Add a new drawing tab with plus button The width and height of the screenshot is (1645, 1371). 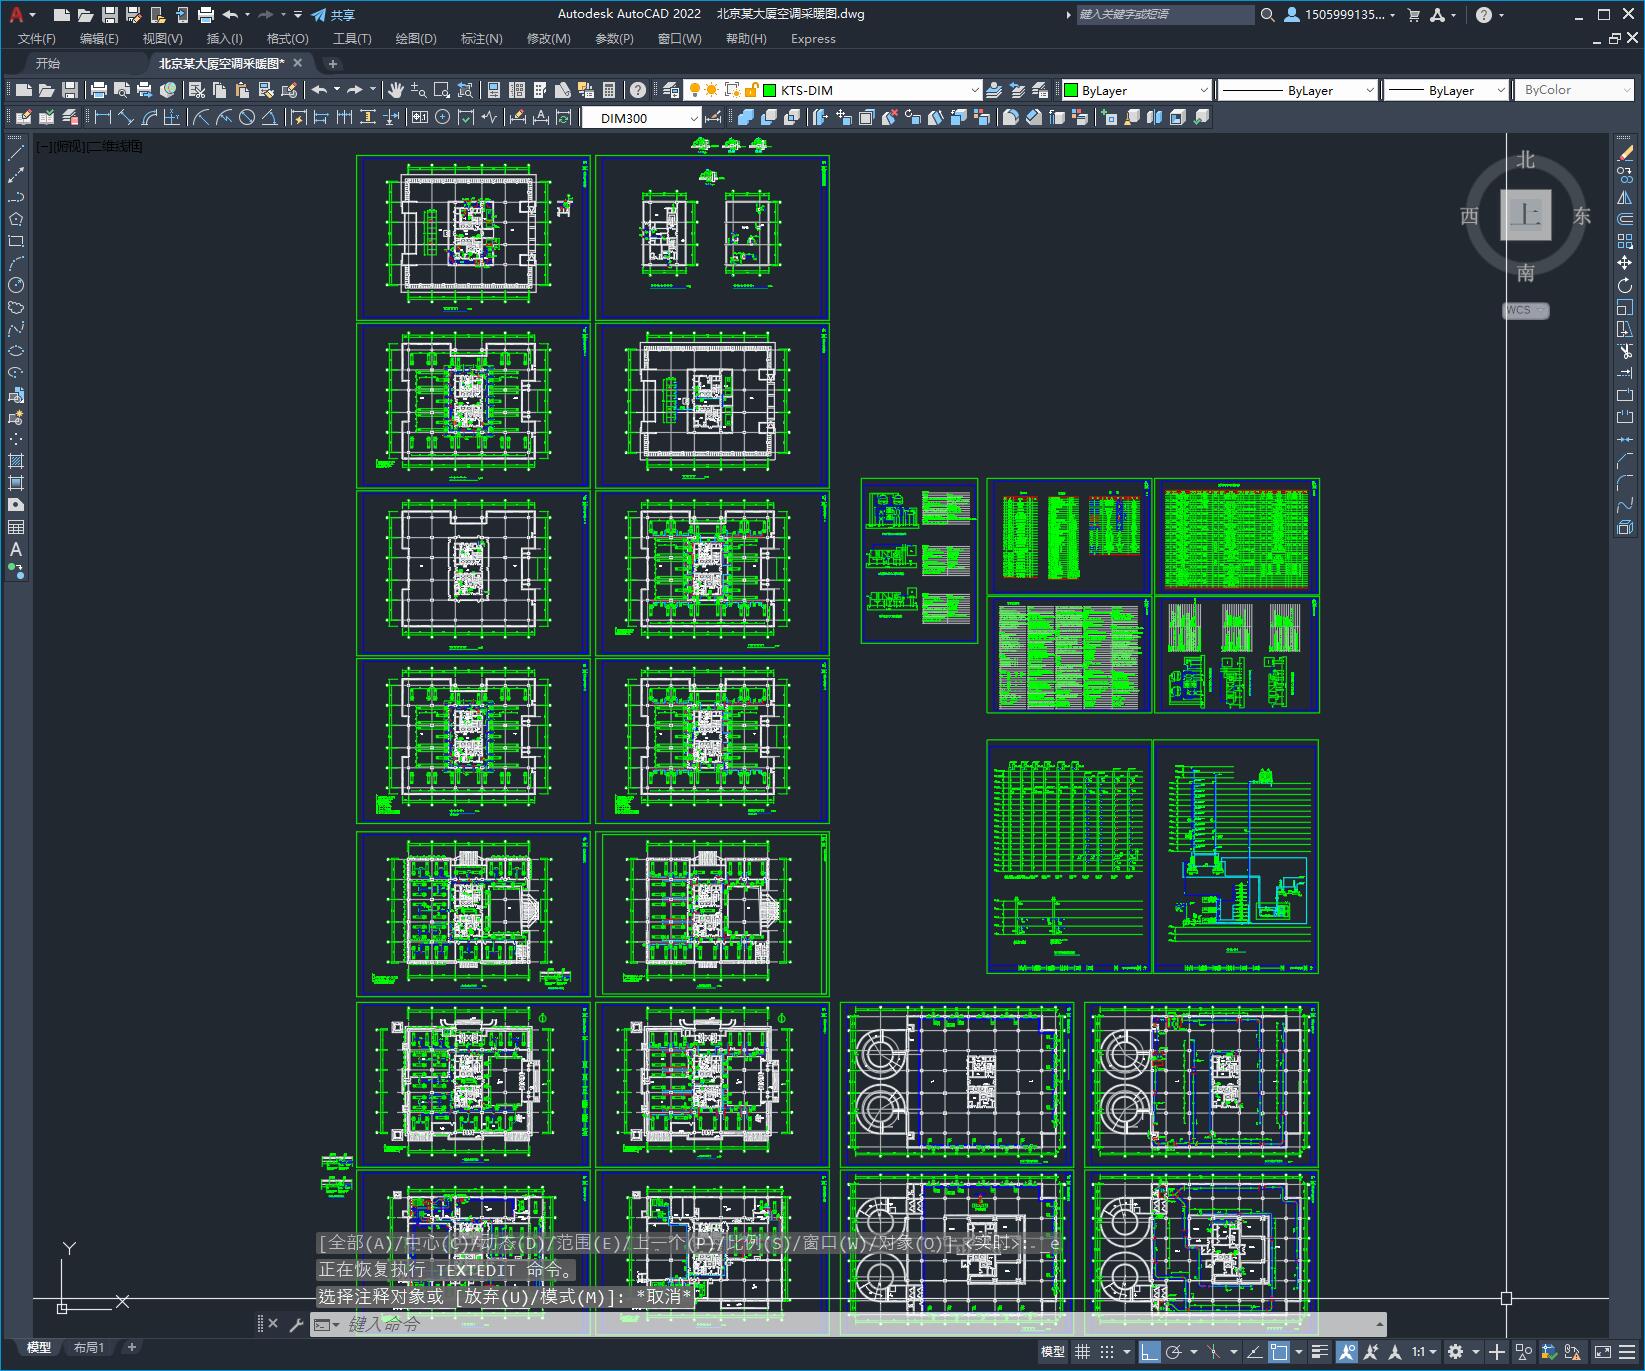[333, 64]
